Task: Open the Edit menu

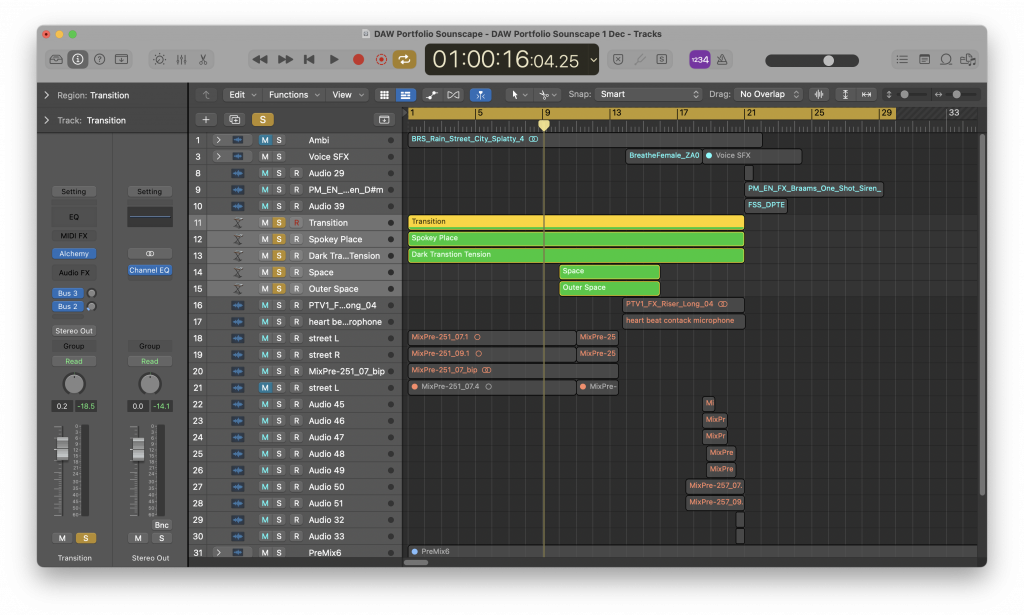Action: point(242,95)
